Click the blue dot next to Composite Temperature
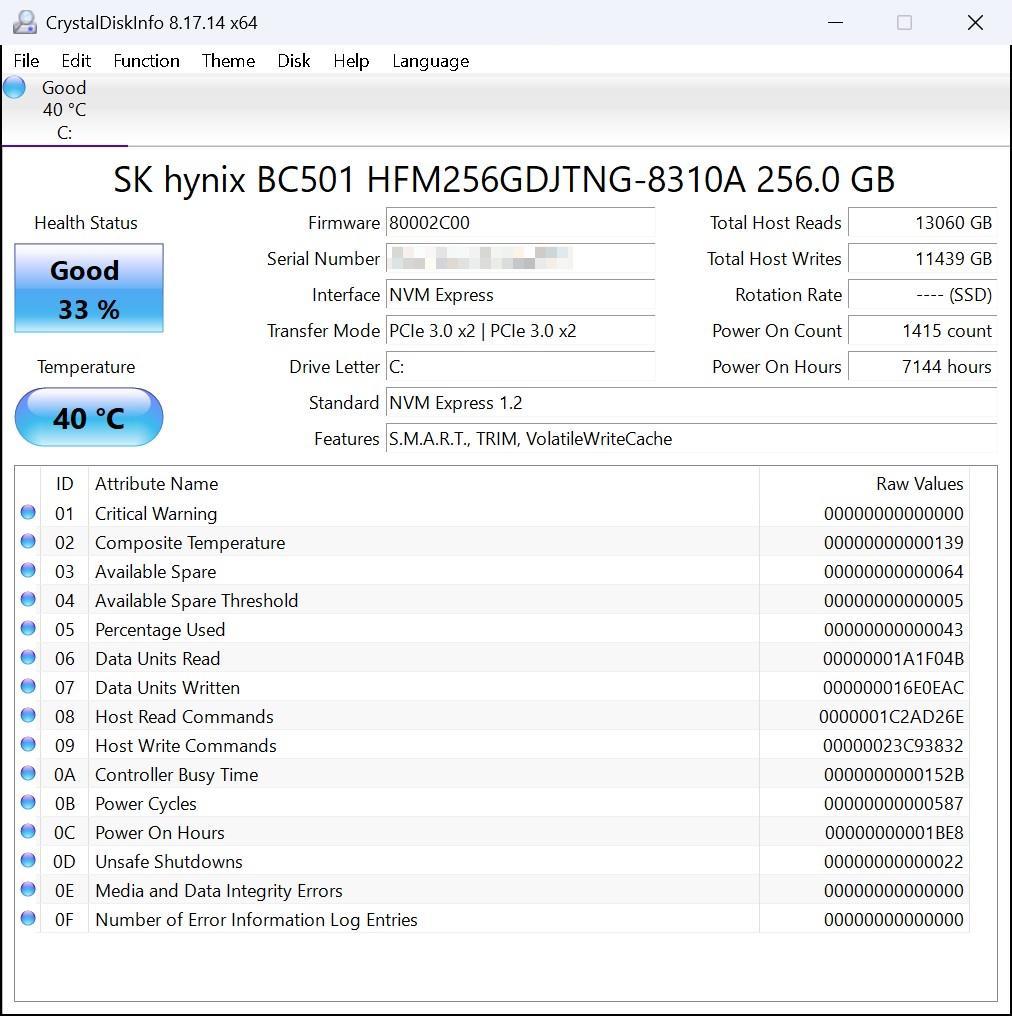 27,541
